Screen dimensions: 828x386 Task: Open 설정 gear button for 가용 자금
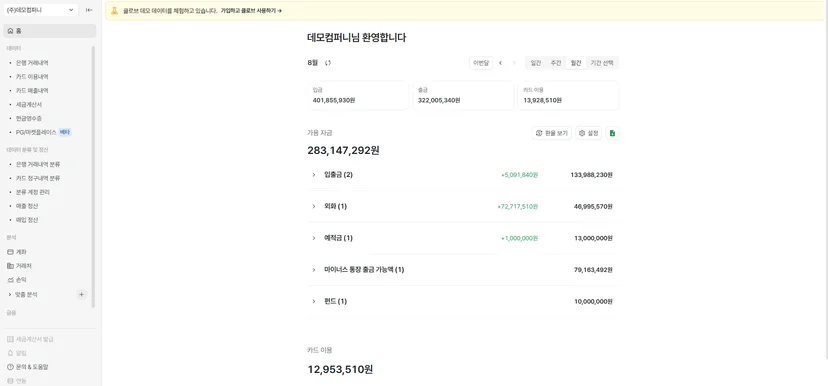(x=588, y=133)
